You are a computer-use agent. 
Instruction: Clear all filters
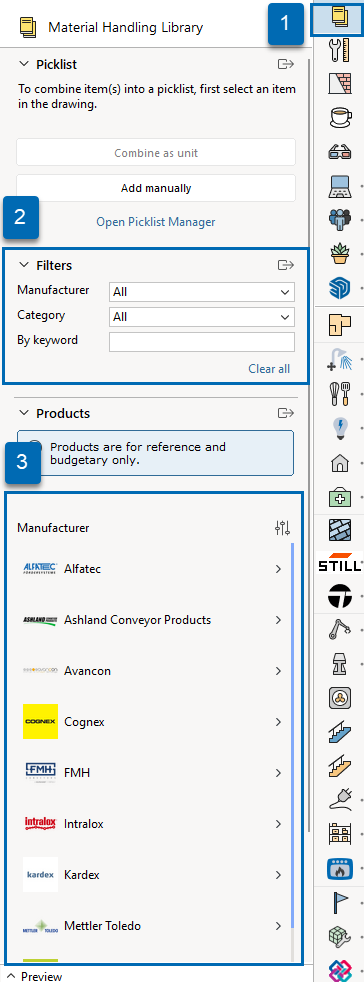(269, 368)
